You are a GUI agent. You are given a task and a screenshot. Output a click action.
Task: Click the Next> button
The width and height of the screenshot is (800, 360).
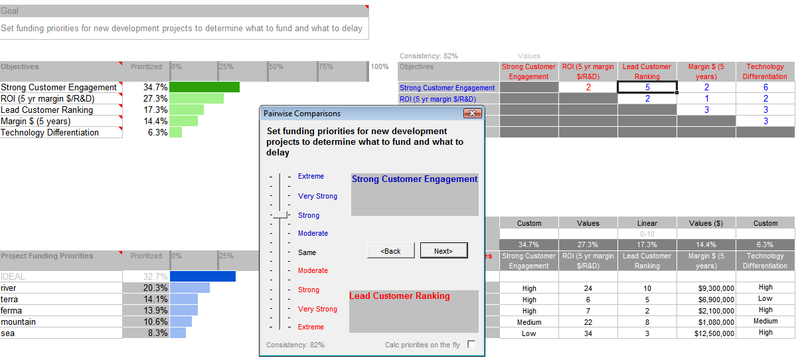pyautogui.click(x=443, y=250)
